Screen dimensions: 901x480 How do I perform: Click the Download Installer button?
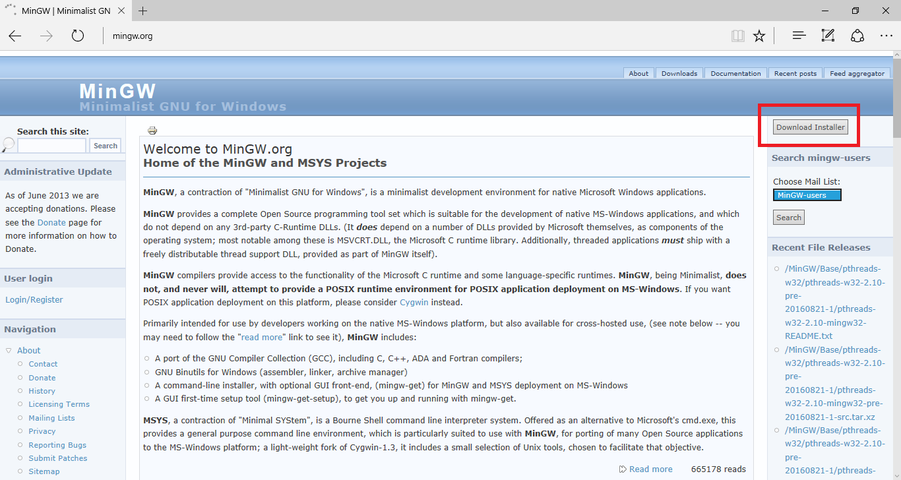click(x=810, y=127)
